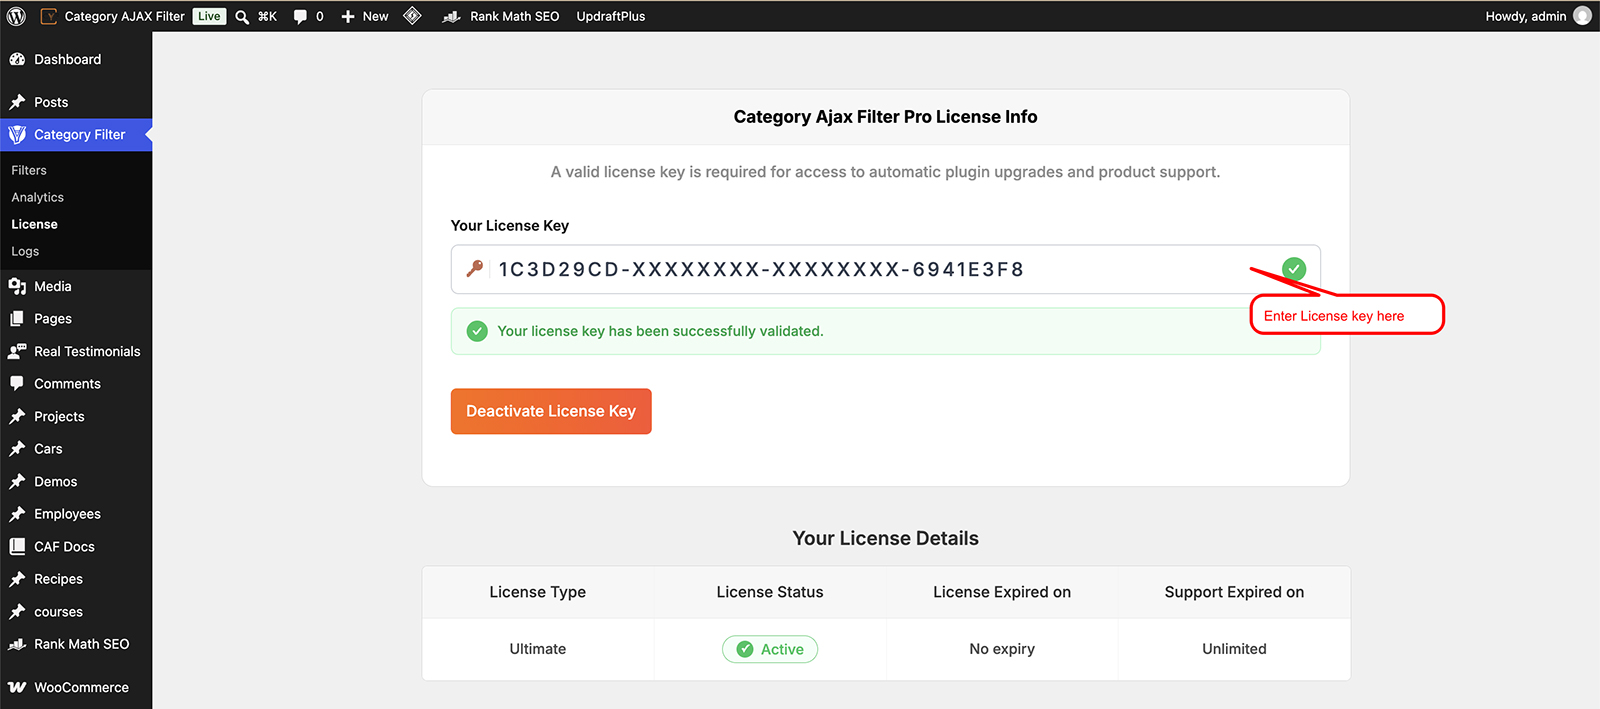Viewport: 1600px width, 709px height.
Task: Open the Media menu label
Action: point(53,286)
